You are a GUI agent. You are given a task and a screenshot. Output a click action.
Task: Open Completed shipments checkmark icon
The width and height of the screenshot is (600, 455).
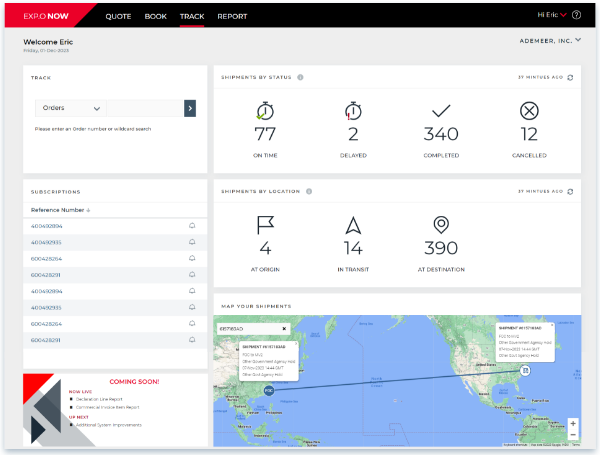pyautogui.click(x=441, y=111)
